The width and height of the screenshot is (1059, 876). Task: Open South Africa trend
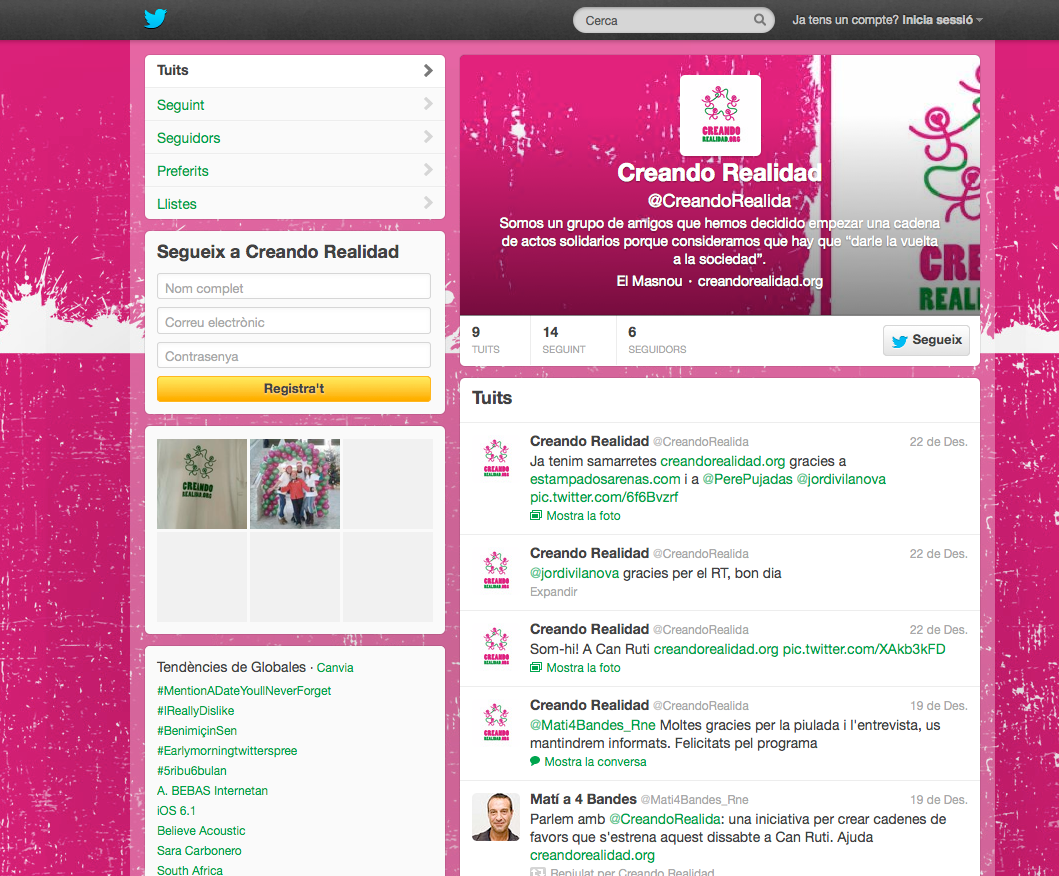click(x=190, y=870)
